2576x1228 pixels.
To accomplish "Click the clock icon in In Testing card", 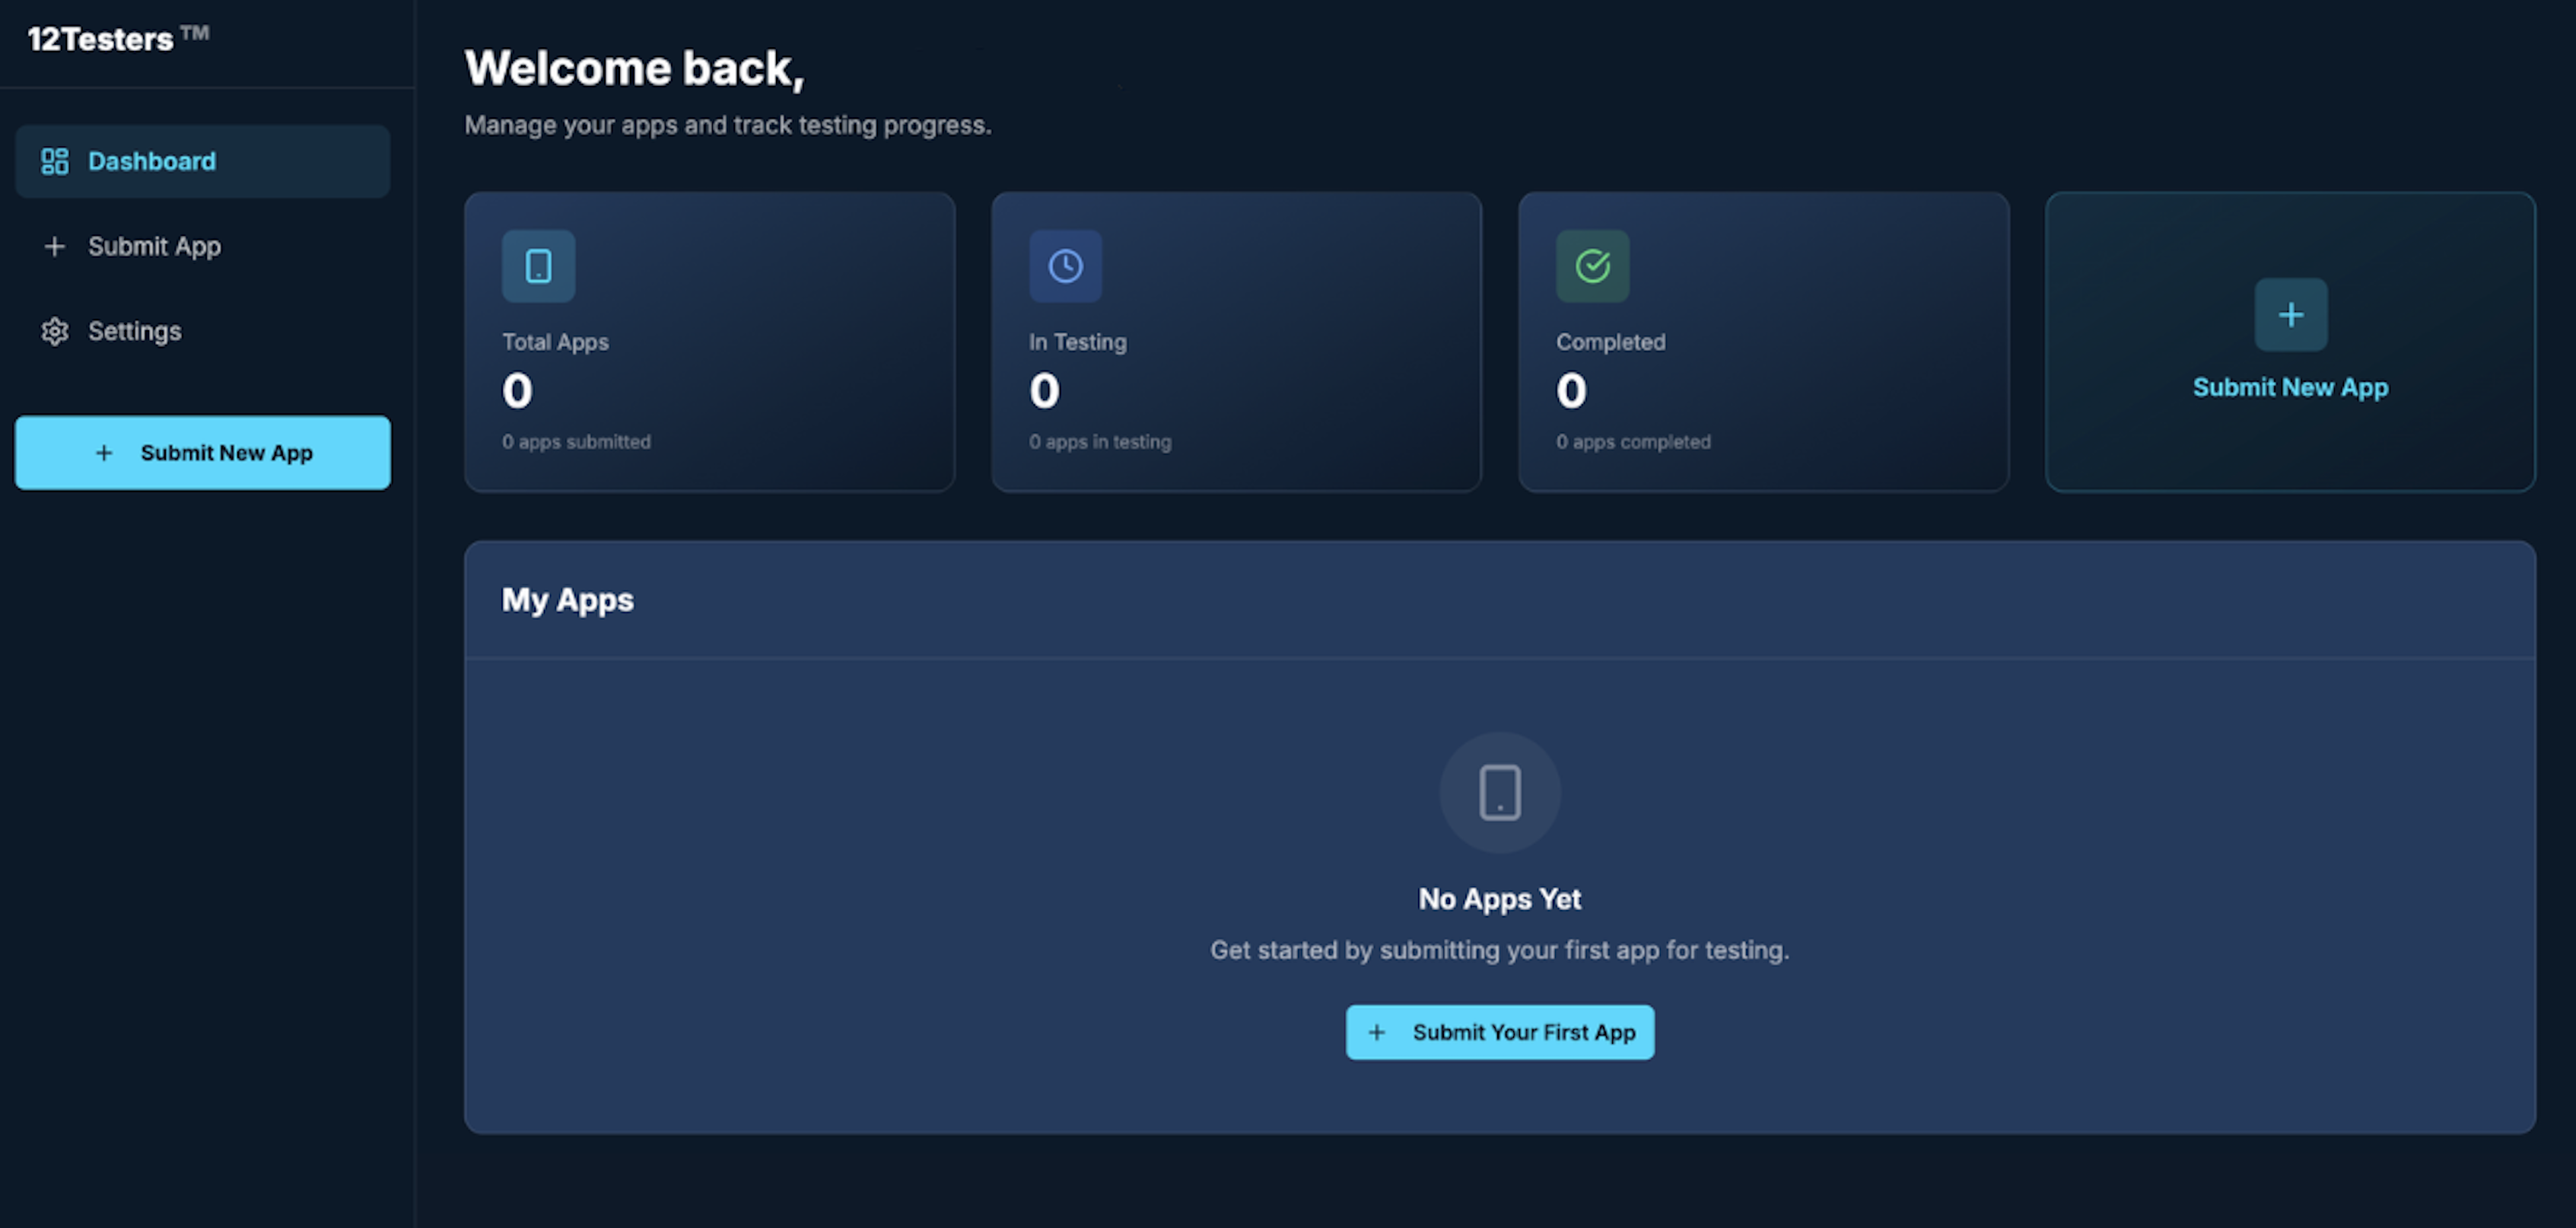I will 1065,266.
